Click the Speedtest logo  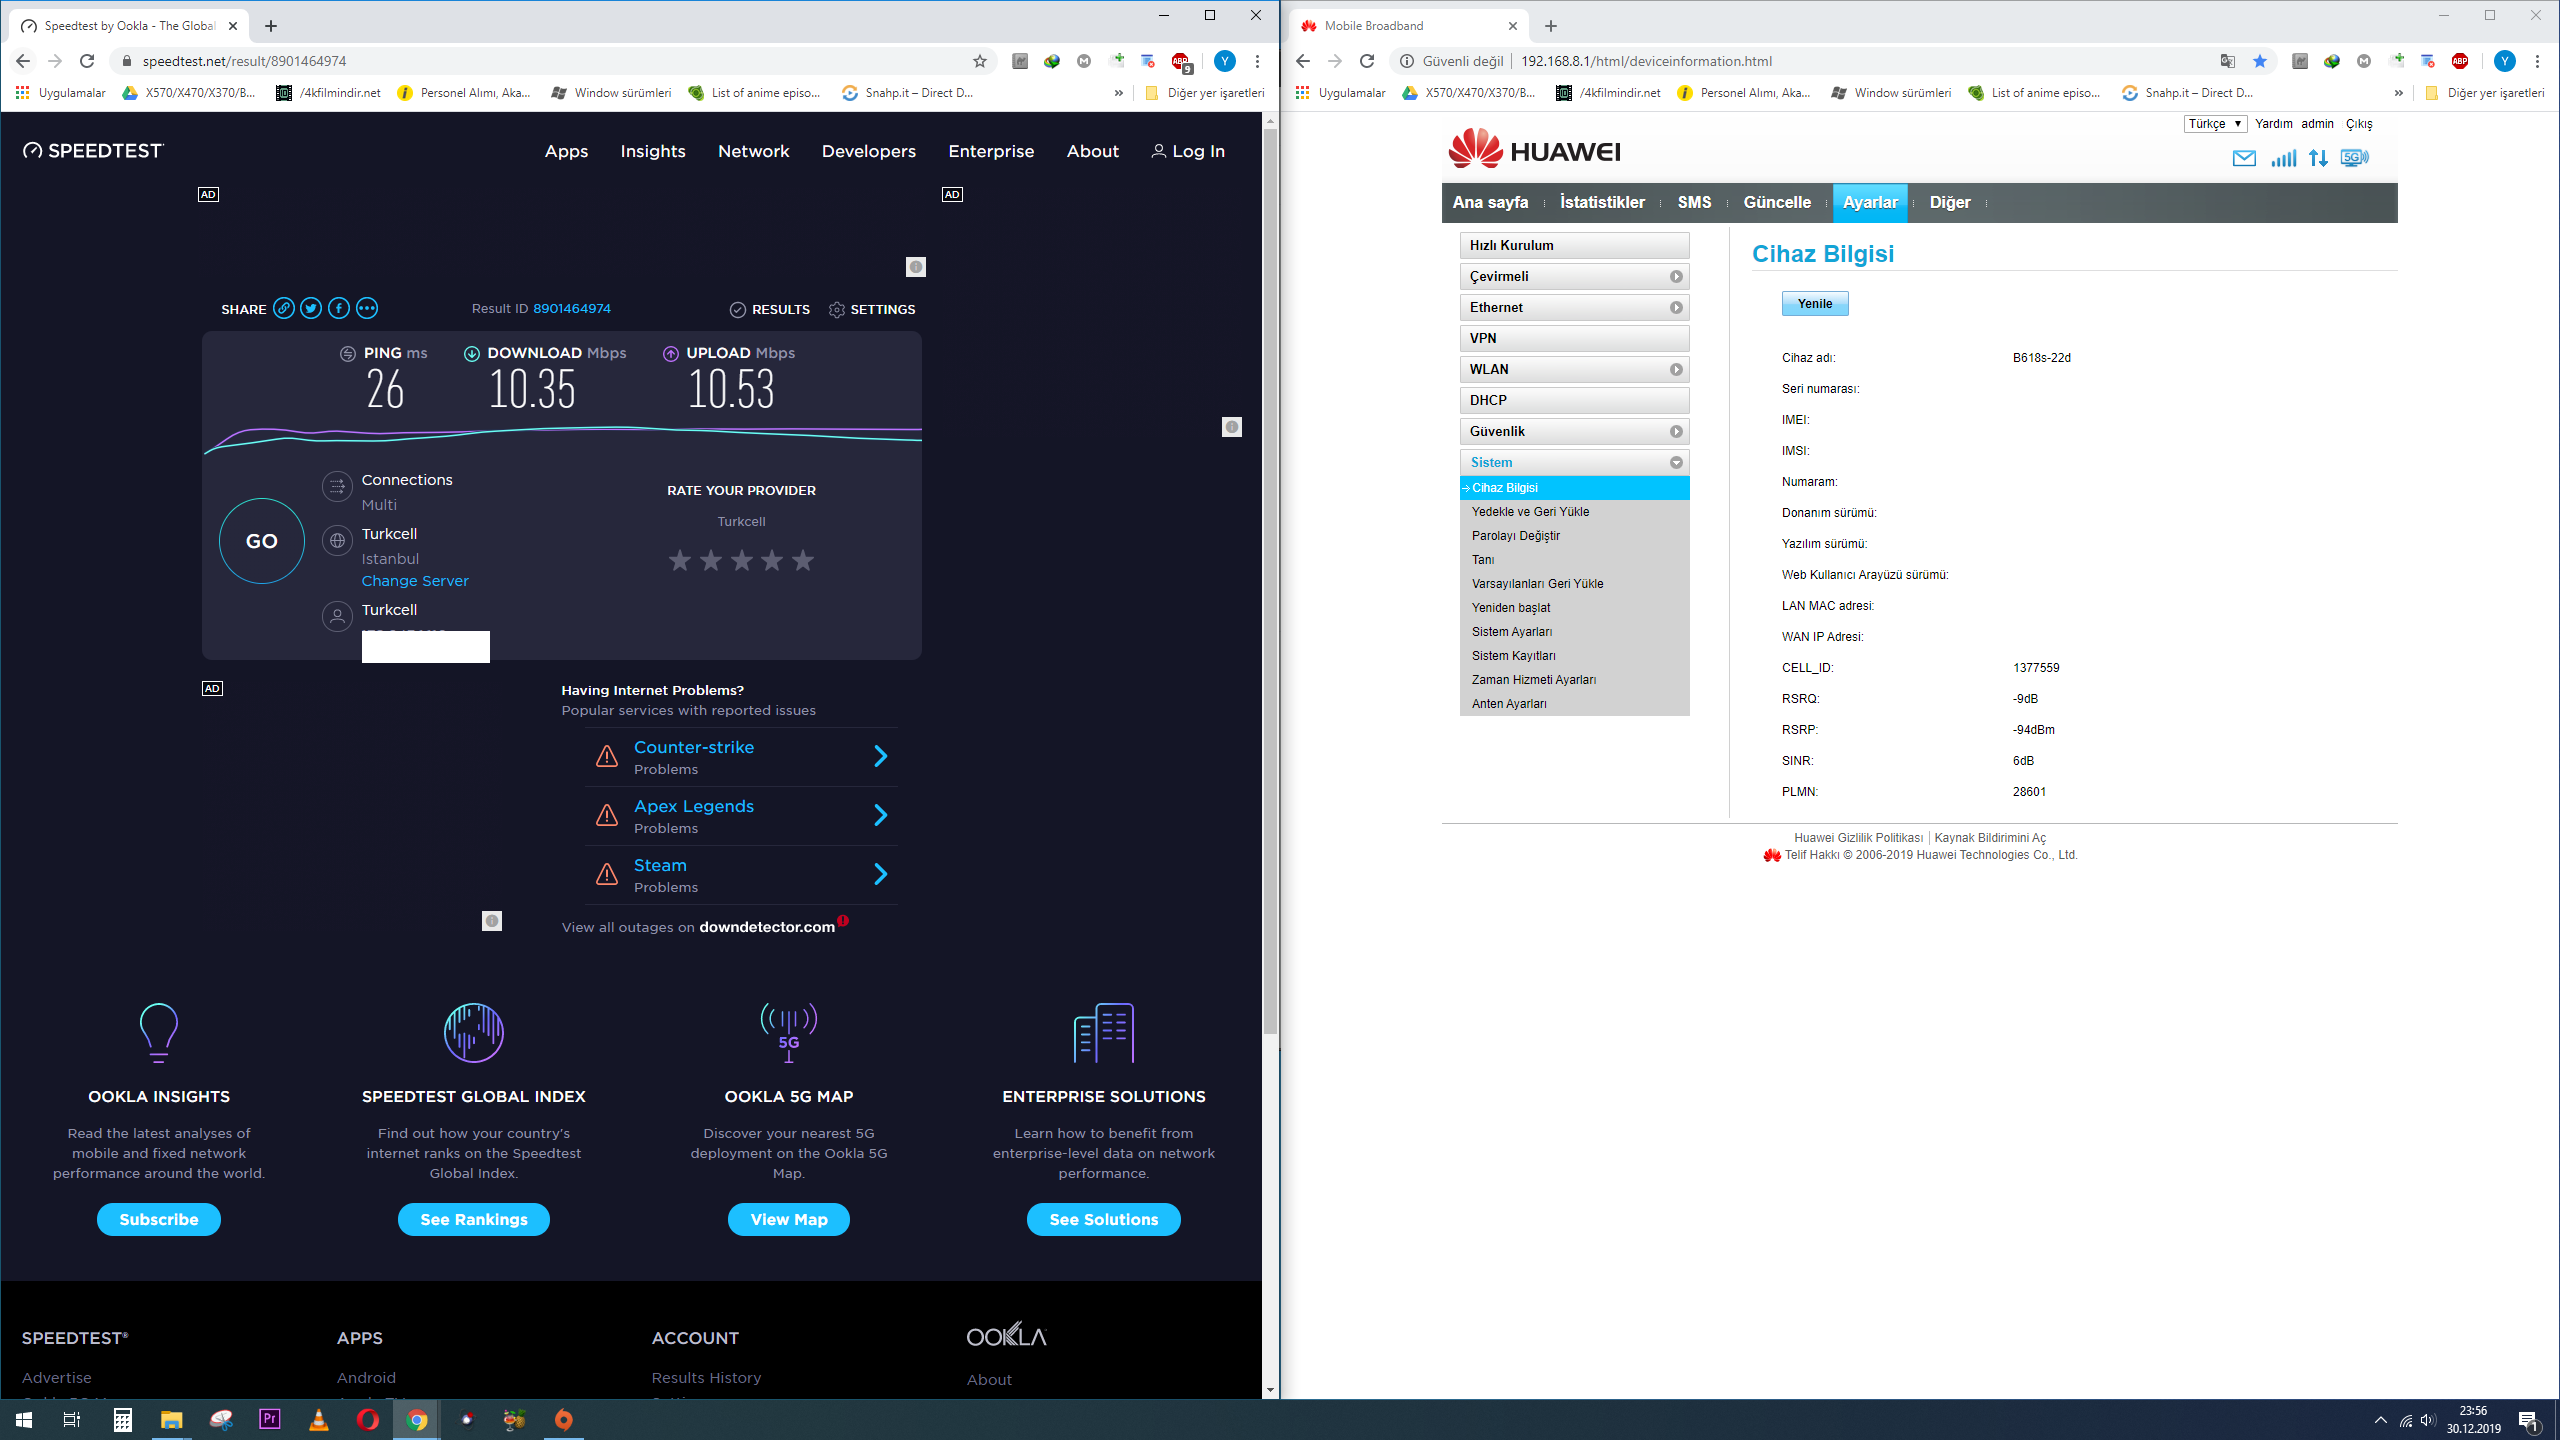[x=93, y=150]
